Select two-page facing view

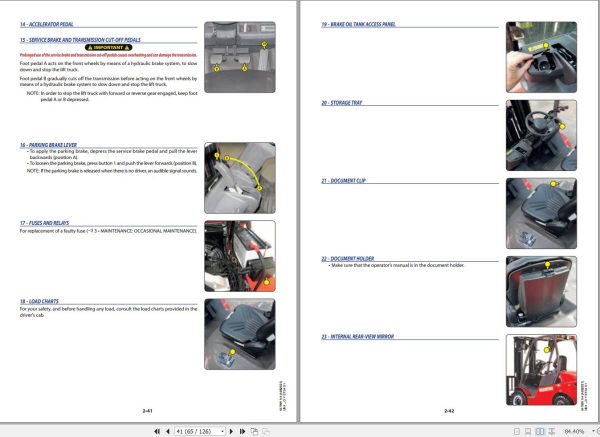click(x=540, y=431)
